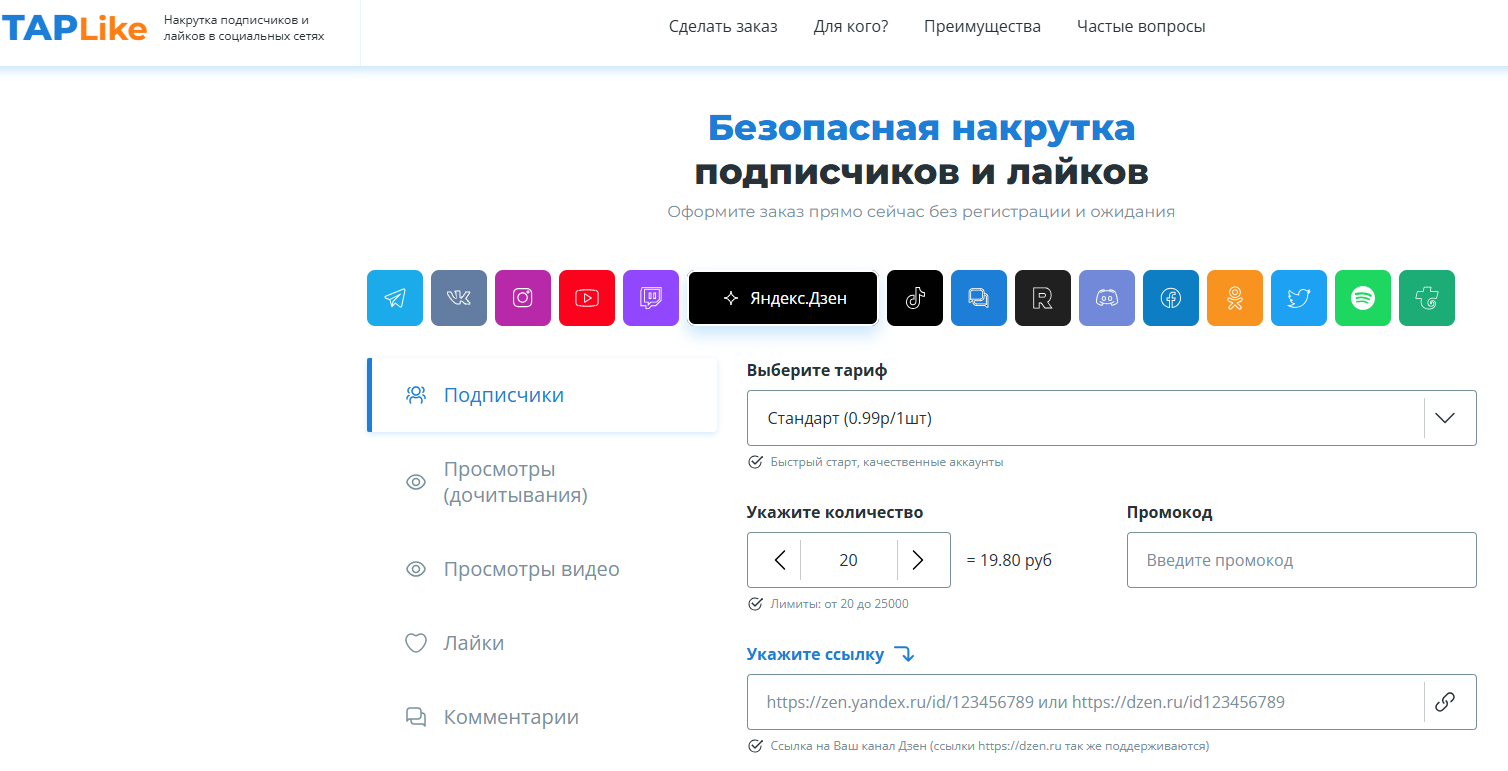Click the = 19.80 руб price text
This screenshot has width=1508, height=771.
1009,560
